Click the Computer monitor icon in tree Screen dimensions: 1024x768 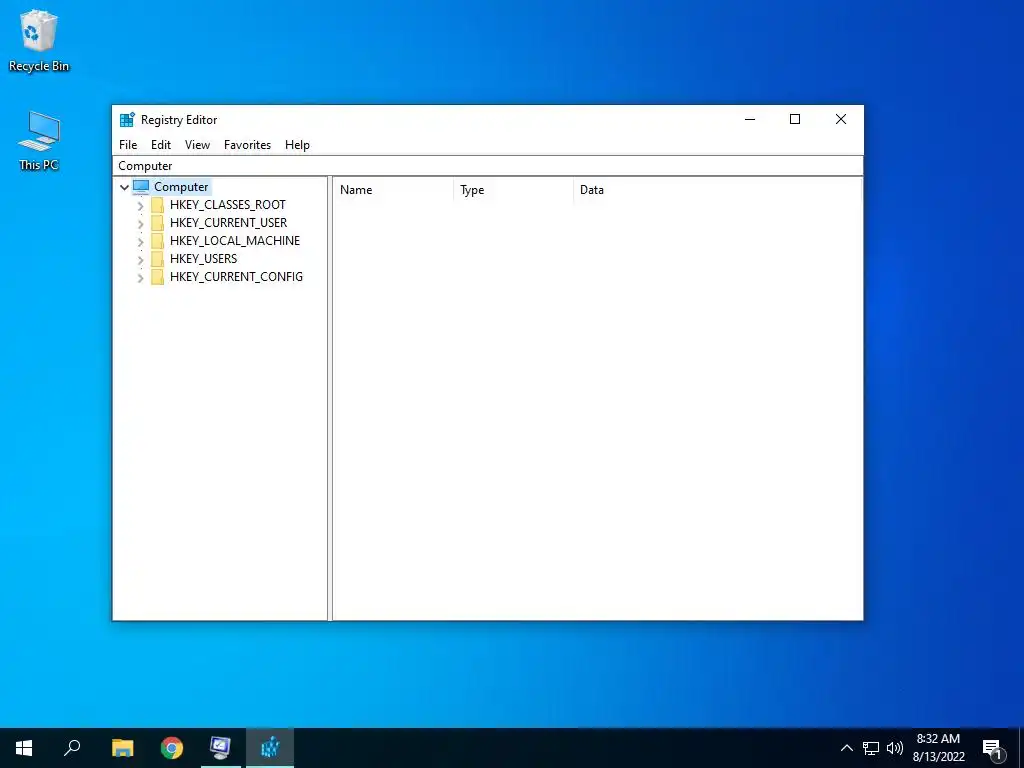(141, 187)
